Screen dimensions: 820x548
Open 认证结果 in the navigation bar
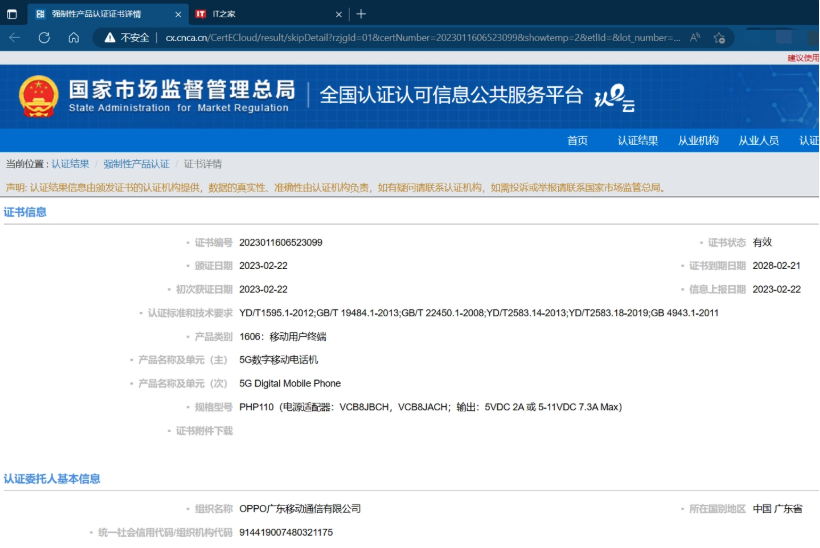coord(637,140)
